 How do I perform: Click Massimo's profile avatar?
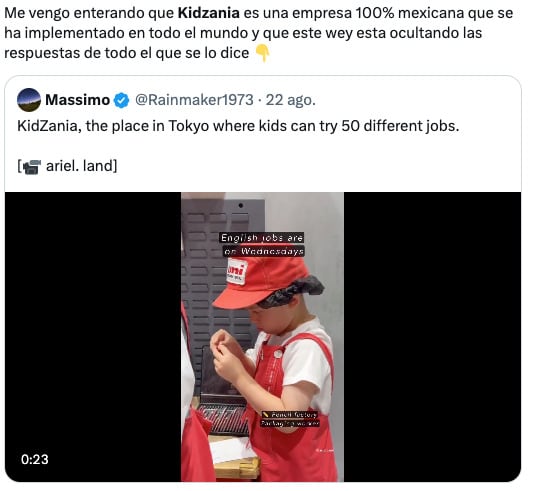(29, 100)
